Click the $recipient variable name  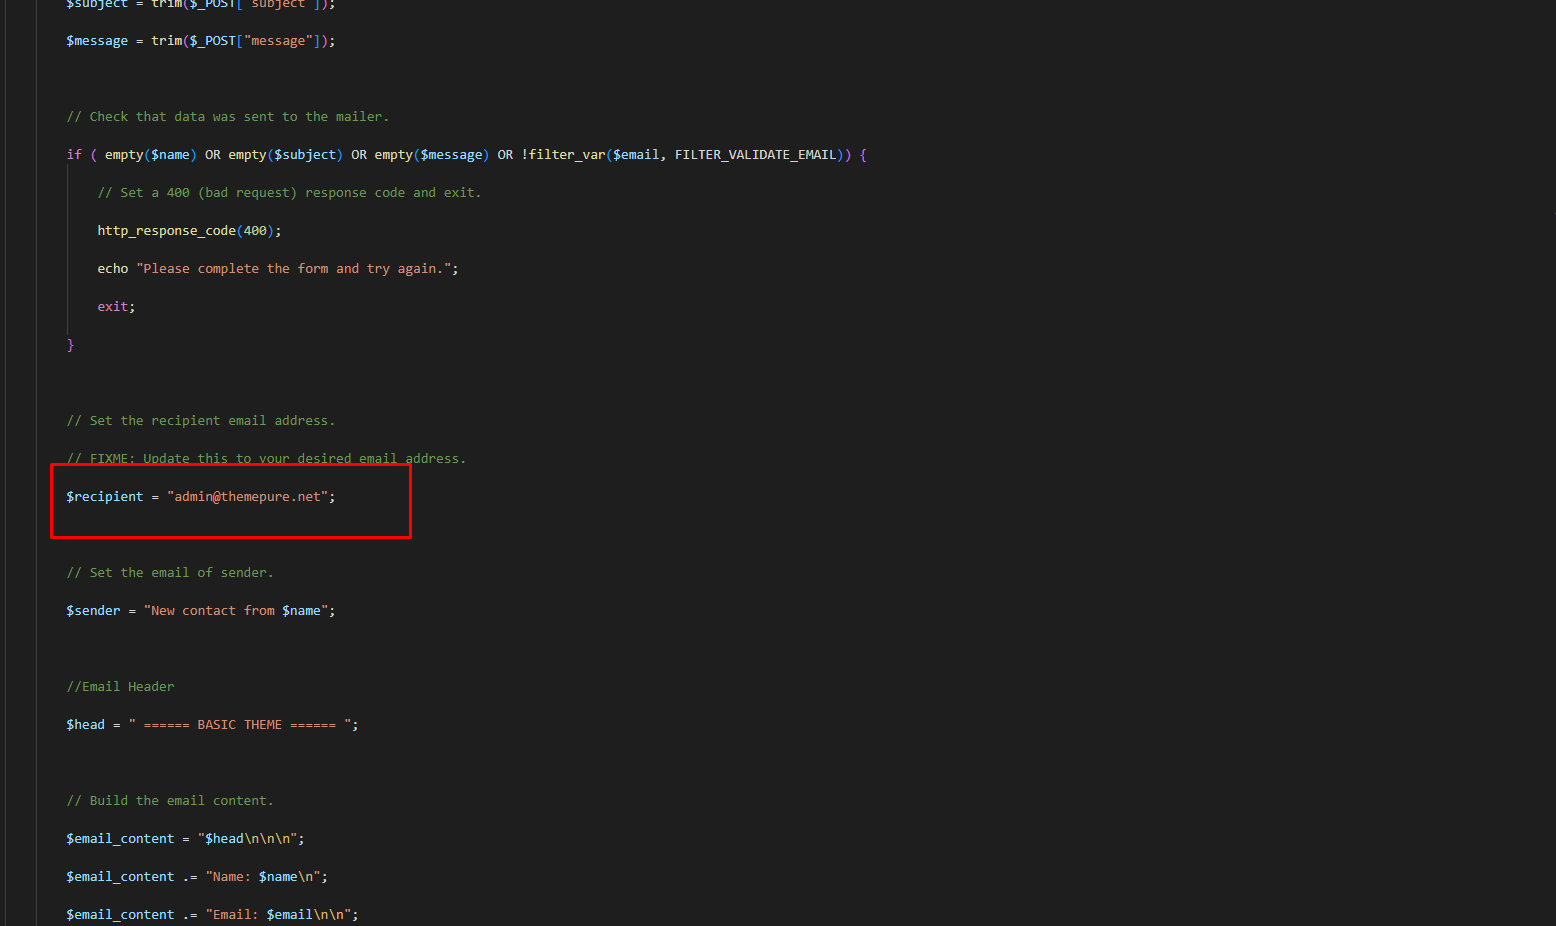click(105, 497)
